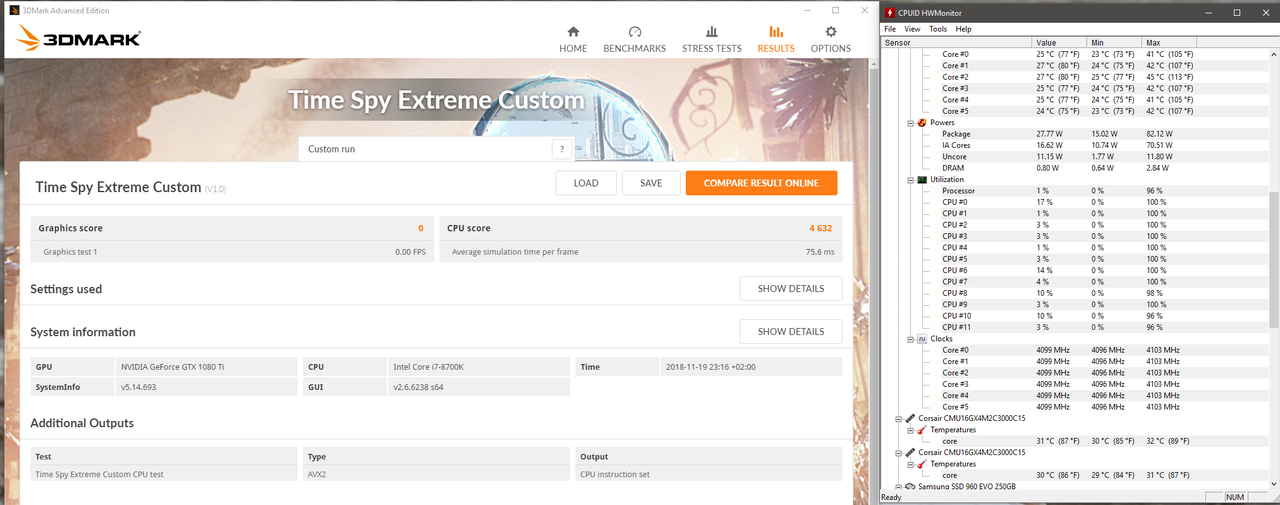
Task: Click the CPU score value 4 632
Action: [821, 228]
